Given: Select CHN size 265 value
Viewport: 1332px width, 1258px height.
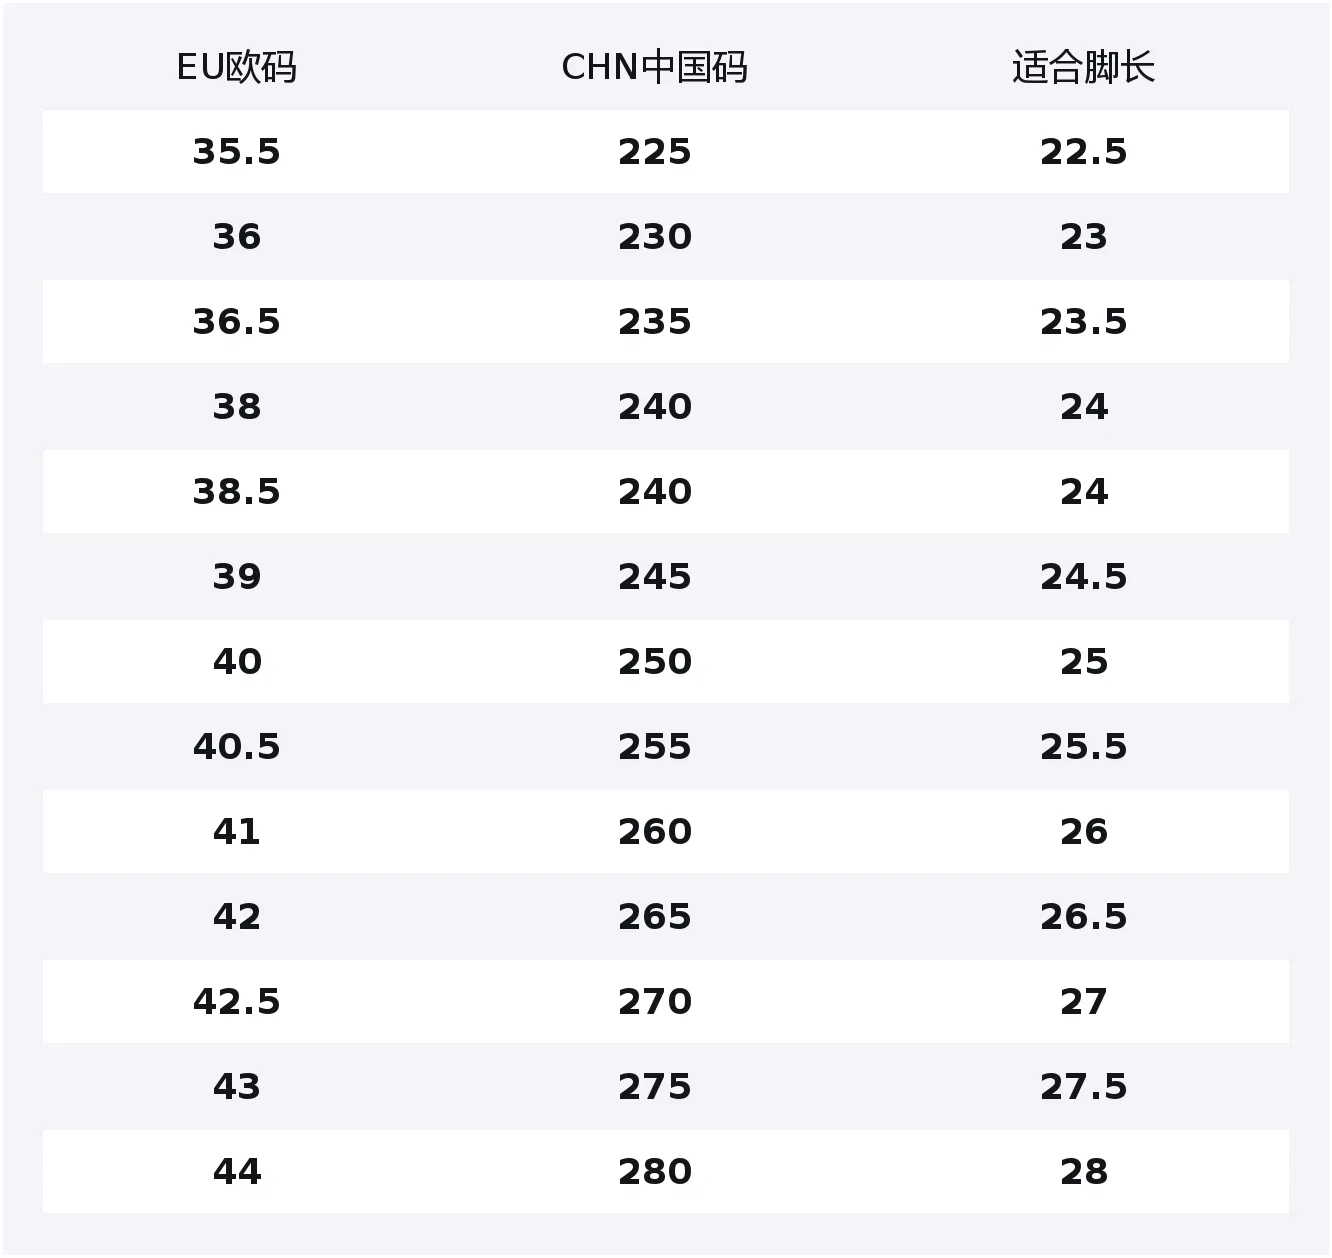Looking at the screenshot, I should 655,917.
